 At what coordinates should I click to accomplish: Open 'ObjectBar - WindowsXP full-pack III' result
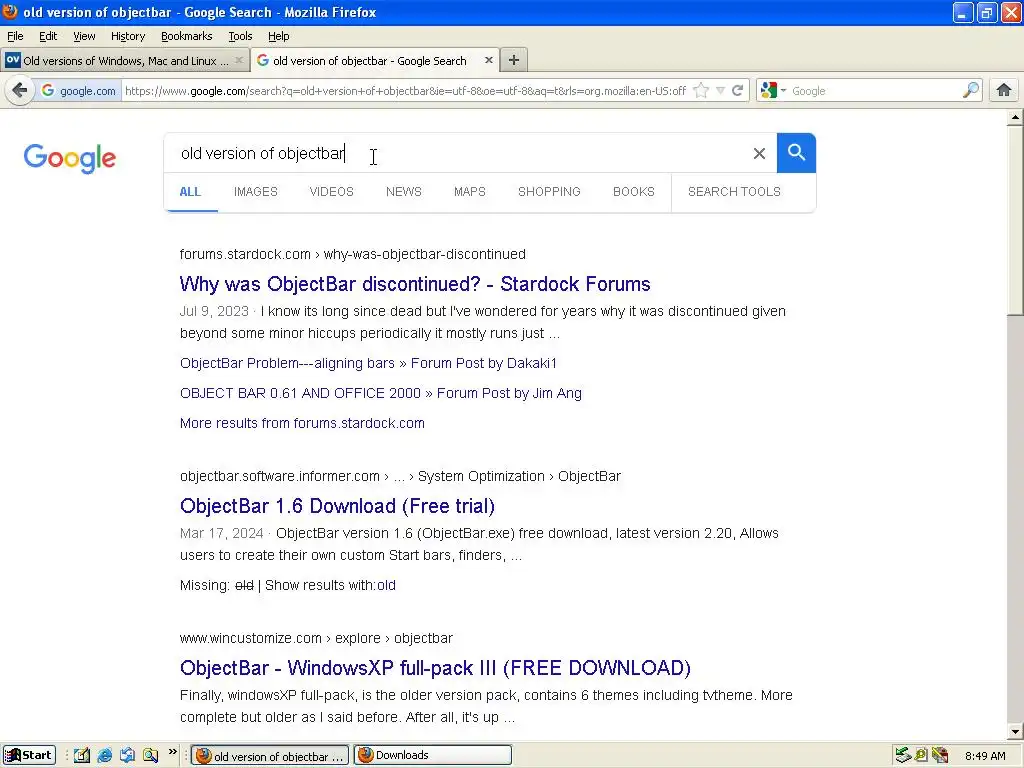(x=435, y=668)
